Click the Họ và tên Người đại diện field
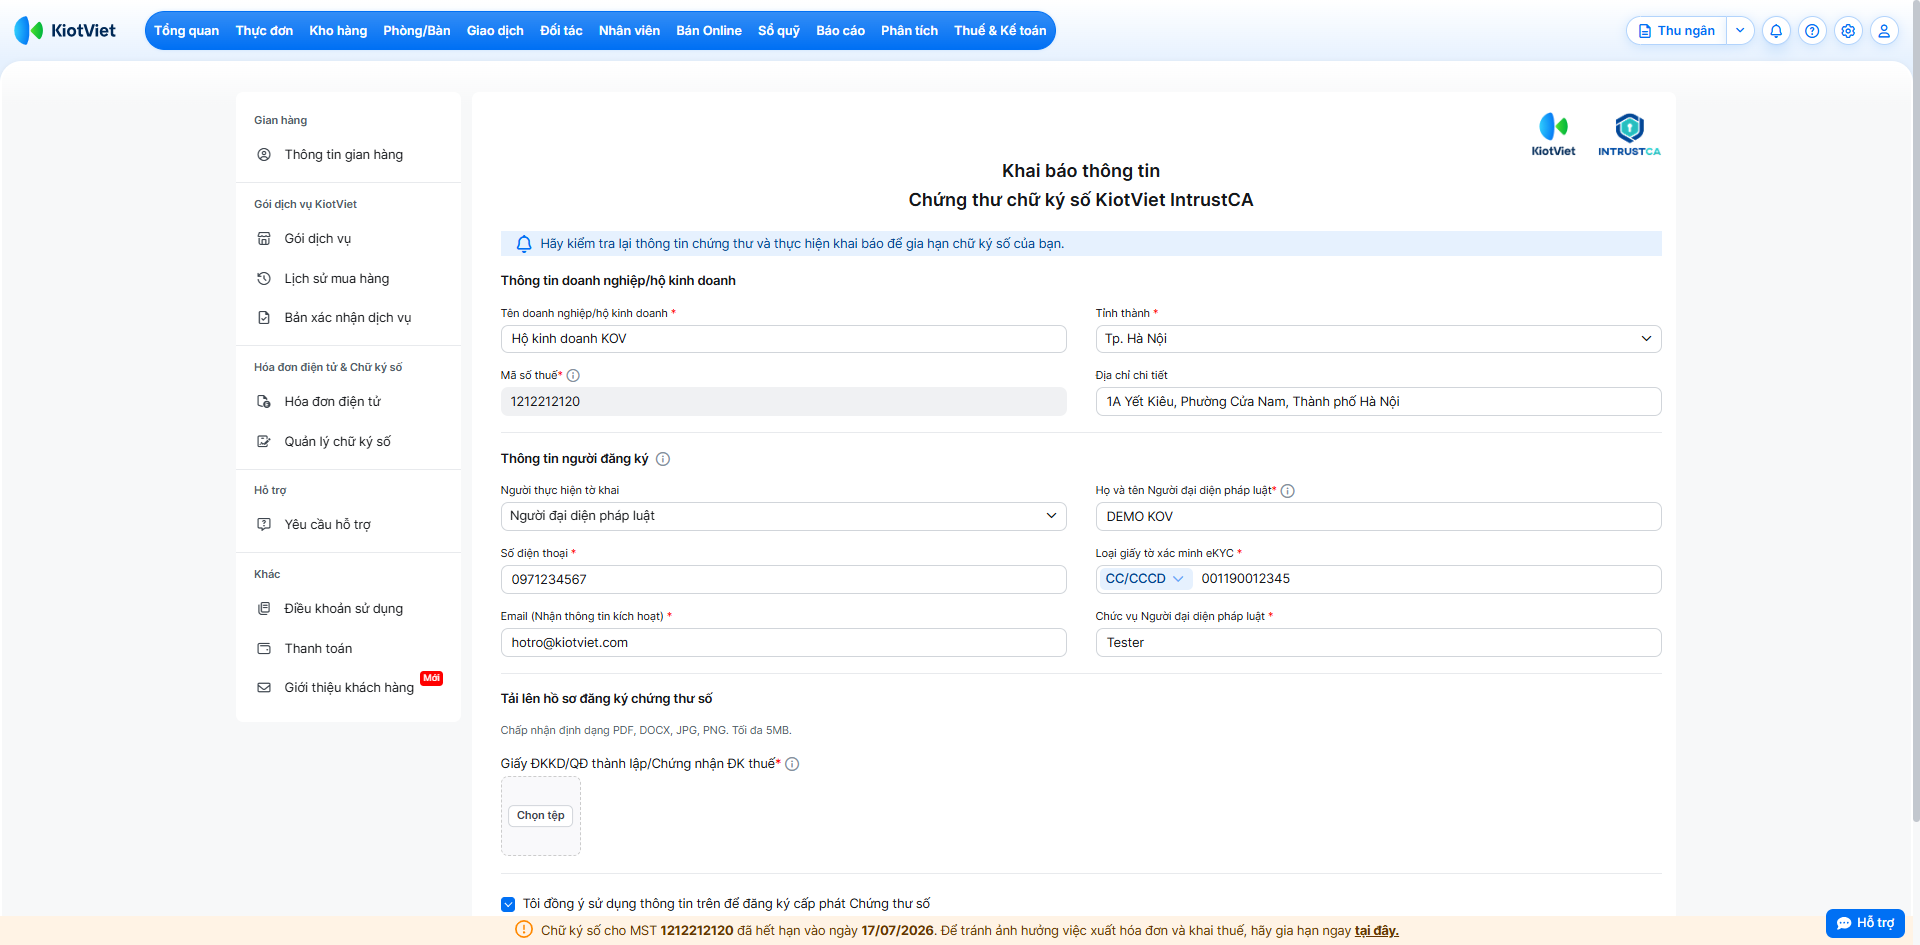Image resolution: width=1920 pixels, height=945 pixels. [1378, 517]
